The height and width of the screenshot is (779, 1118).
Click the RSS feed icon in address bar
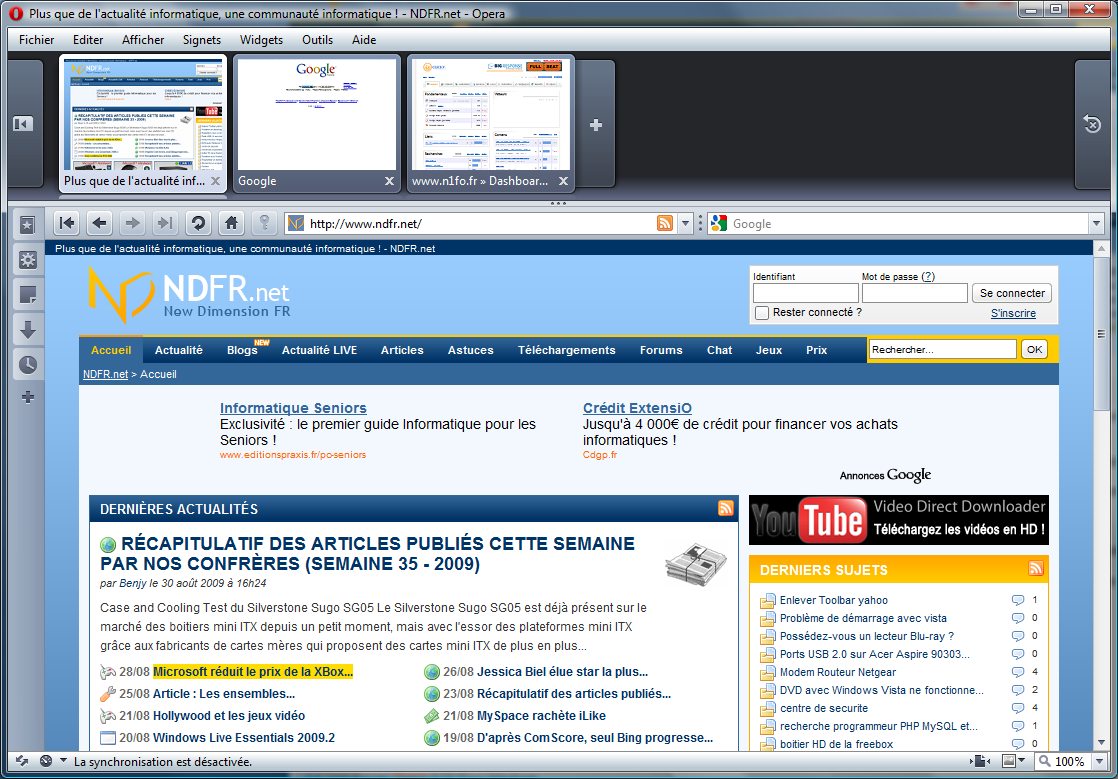665,223
